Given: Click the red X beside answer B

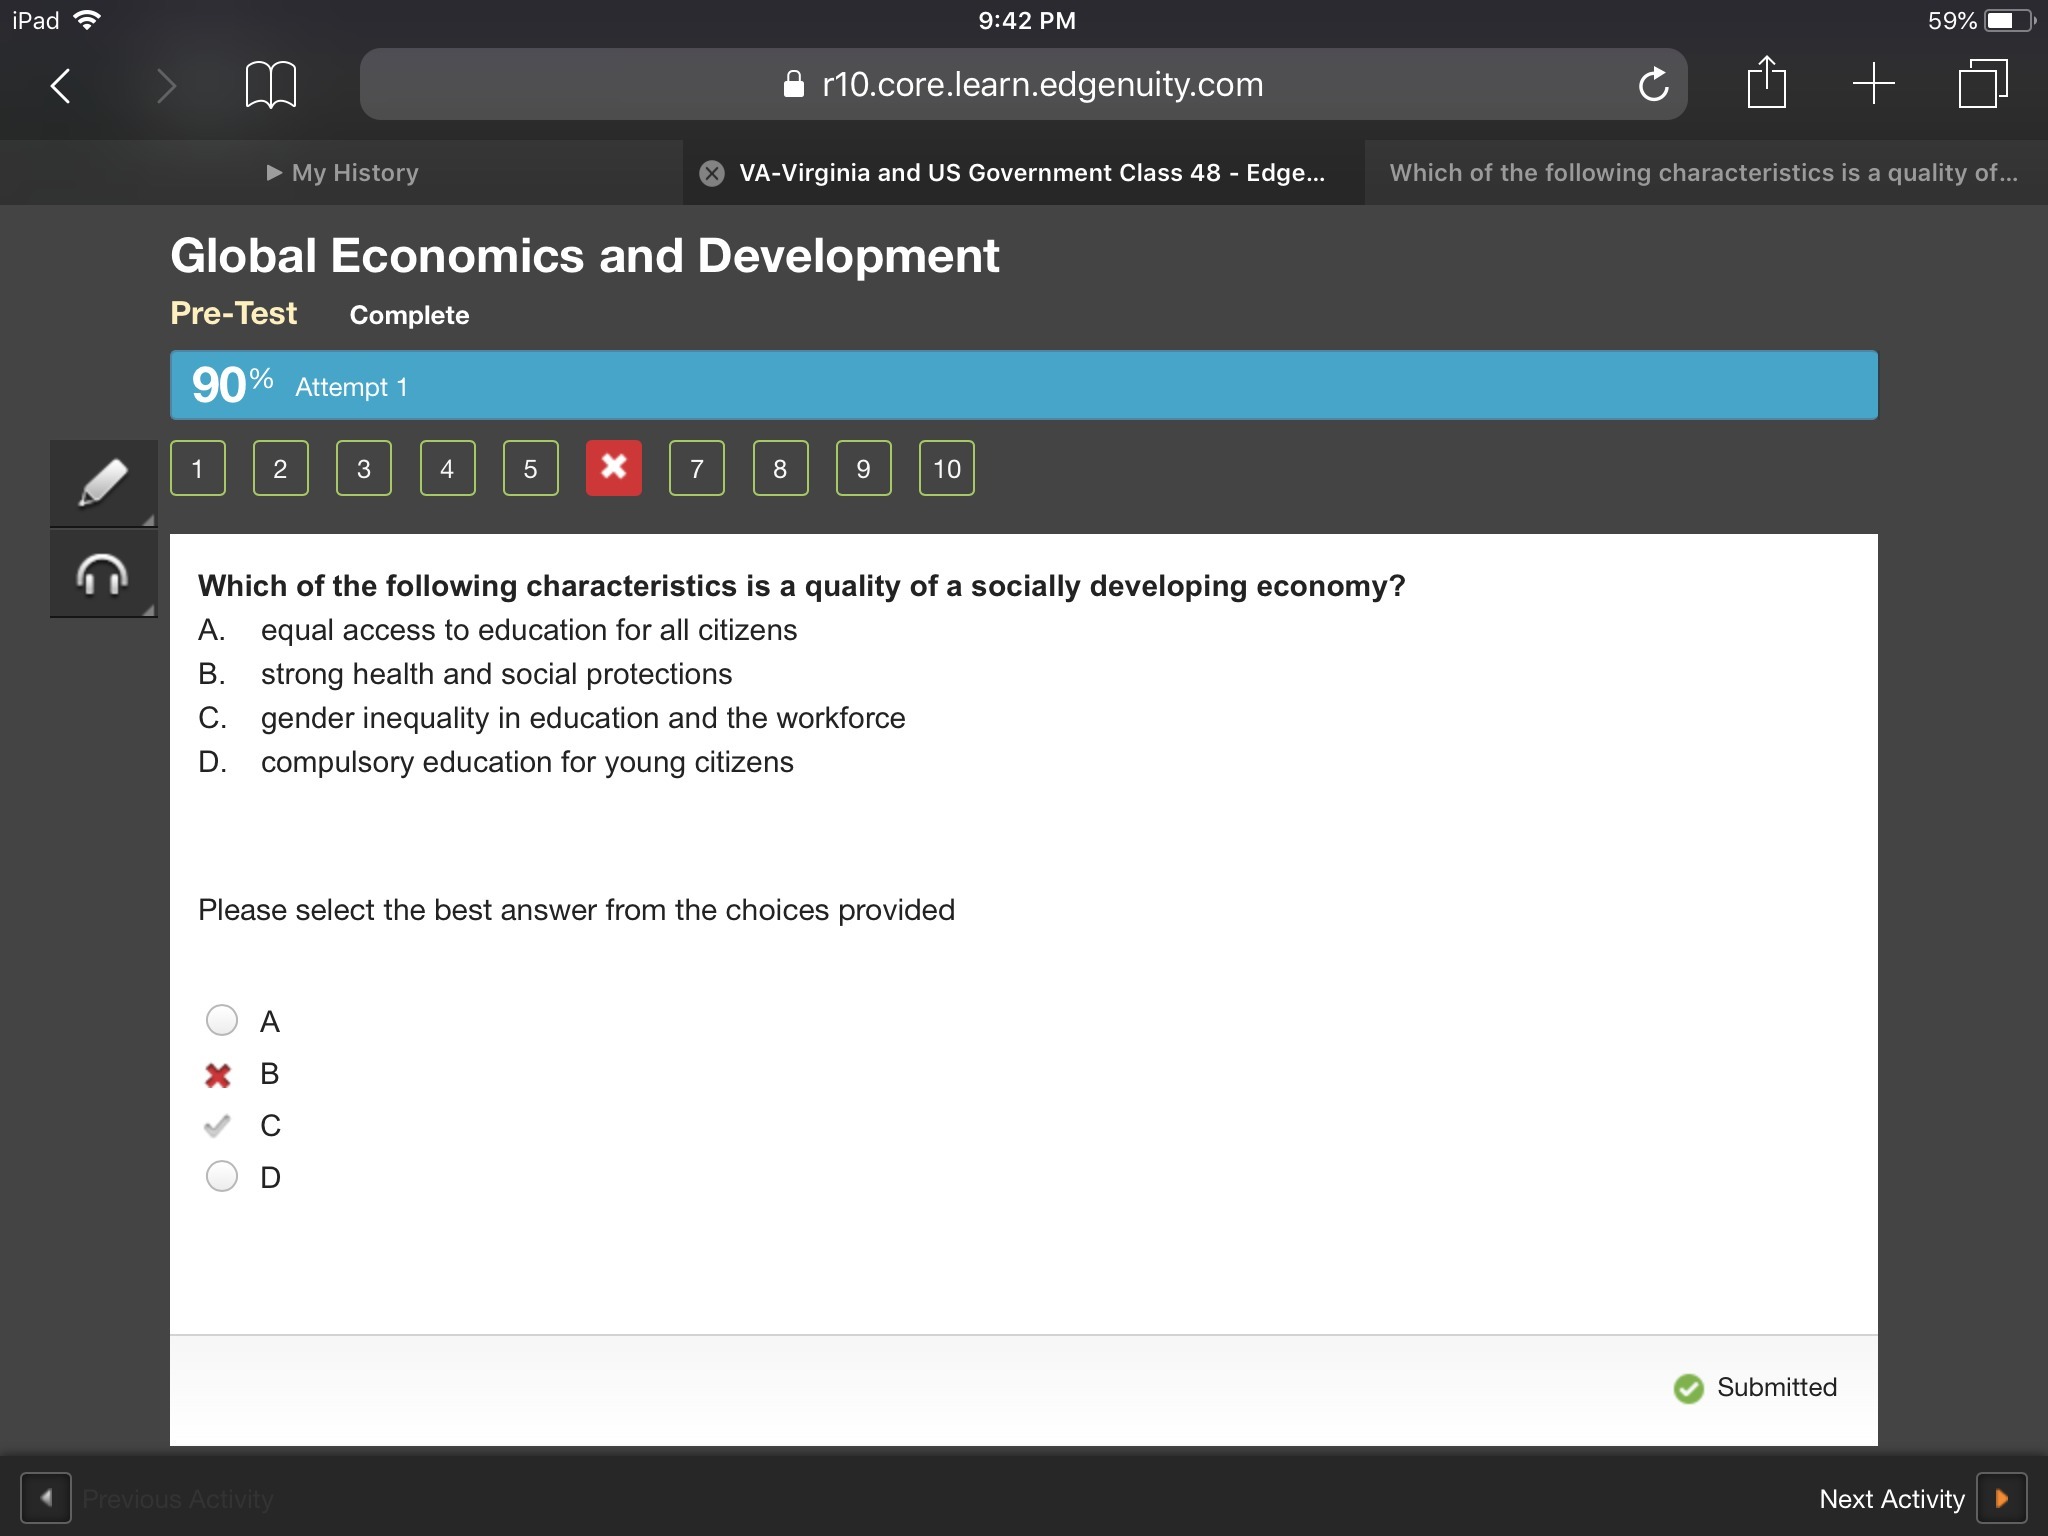Looking at the screenshot, I should (218, 1075).
